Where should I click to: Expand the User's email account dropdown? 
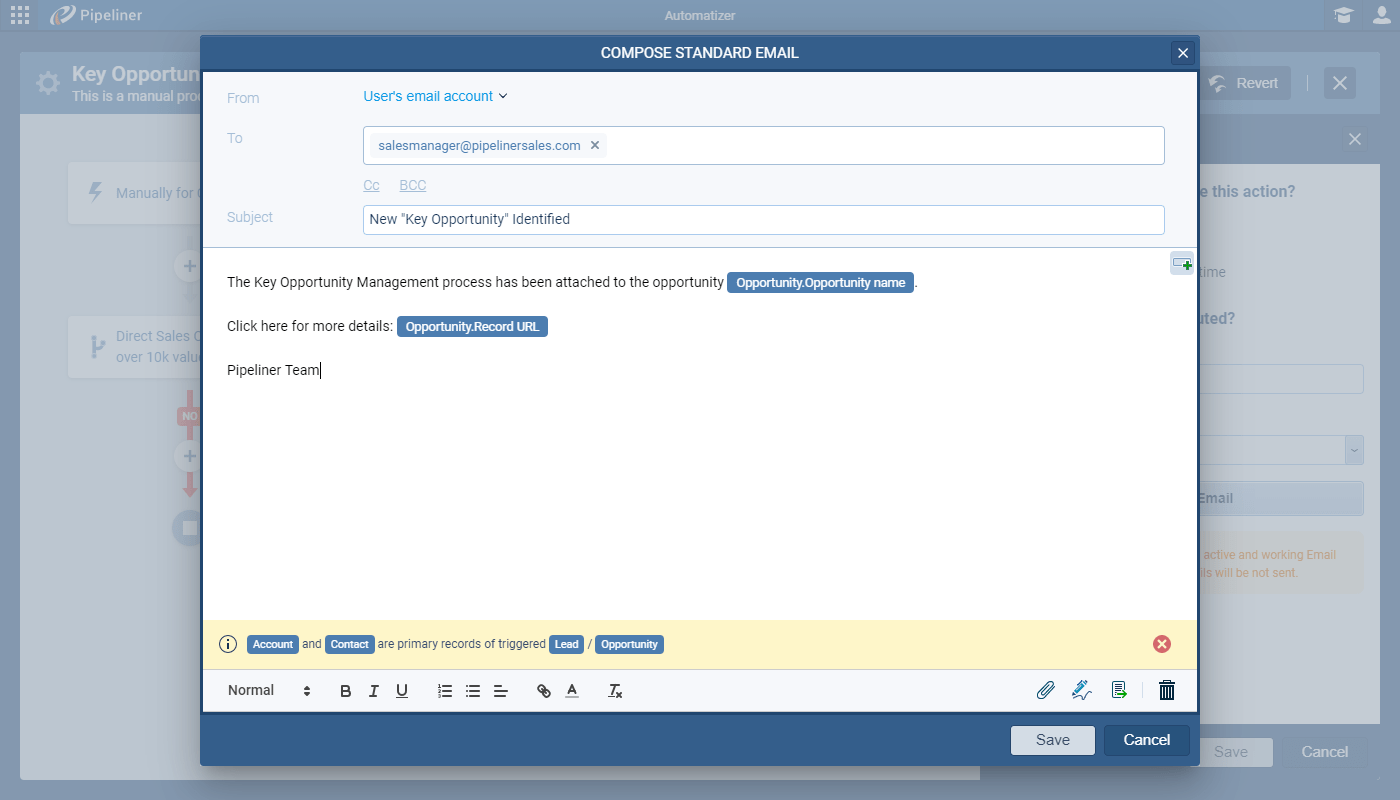[436, 96]
